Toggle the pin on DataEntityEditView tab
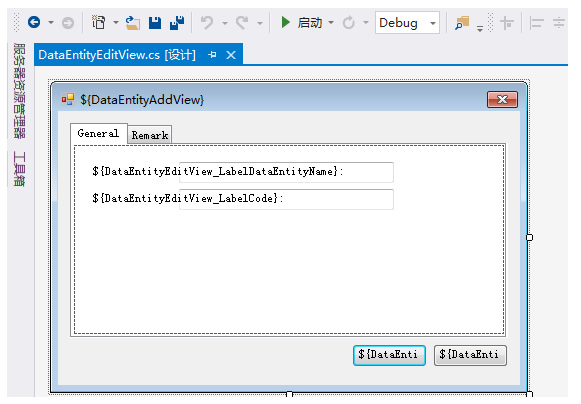The height and width of the screenshot is (404, 581). pos(212,55)
